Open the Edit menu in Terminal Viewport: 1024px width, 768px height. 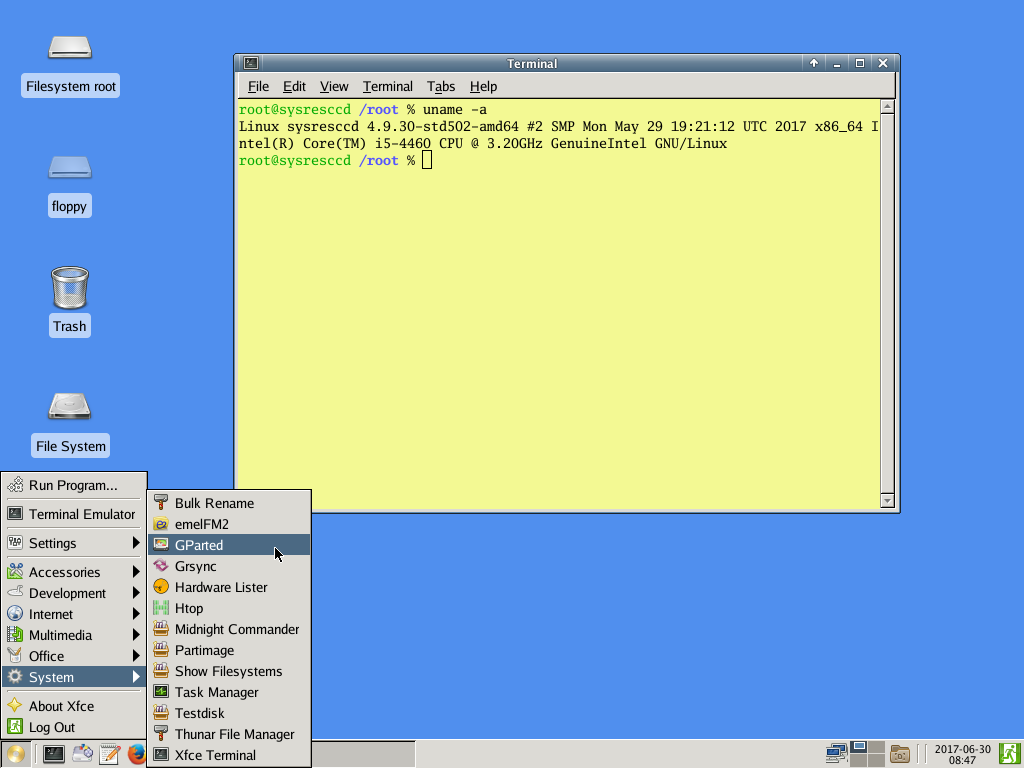pyautogui.click(x=294, y=86)
